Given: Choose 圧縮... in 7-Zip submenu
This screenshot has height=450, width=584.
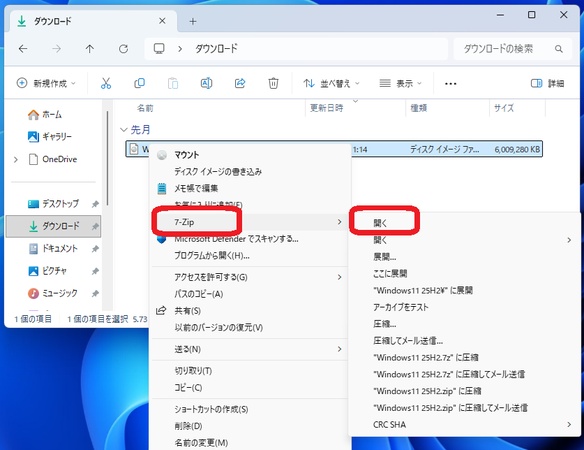Looking at the screenshot, I should click(464, 324).
